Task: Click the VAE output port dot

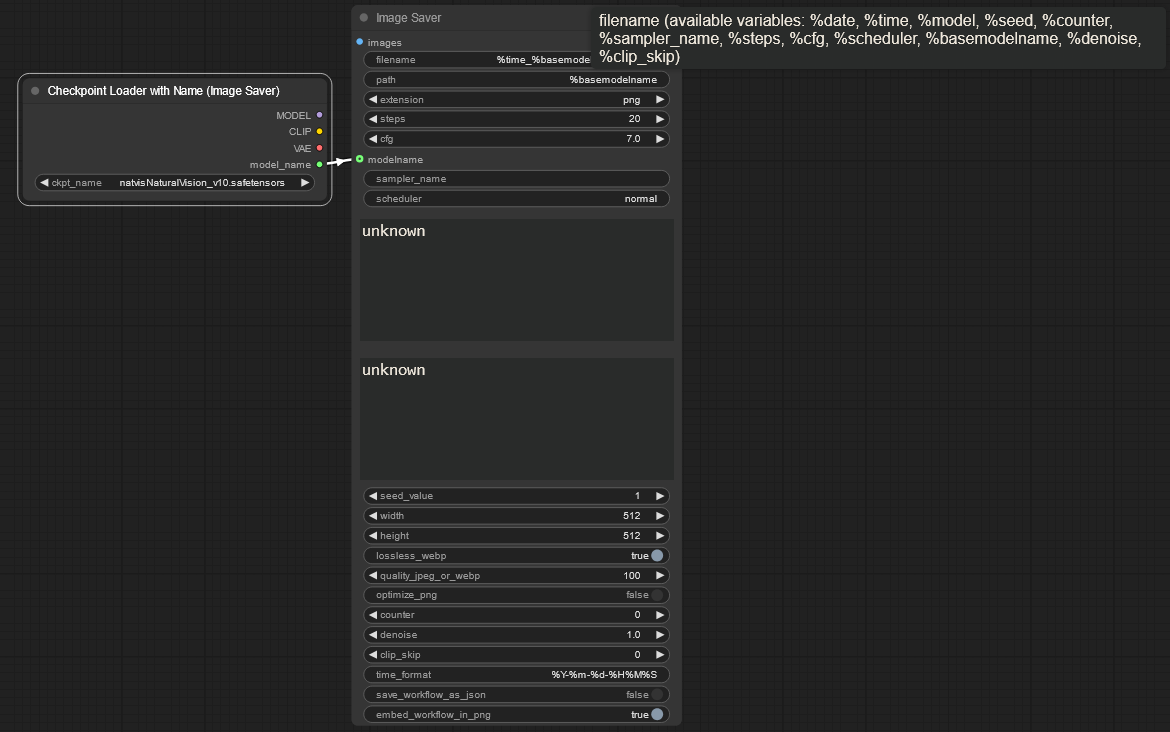Action: click(319, 148)
